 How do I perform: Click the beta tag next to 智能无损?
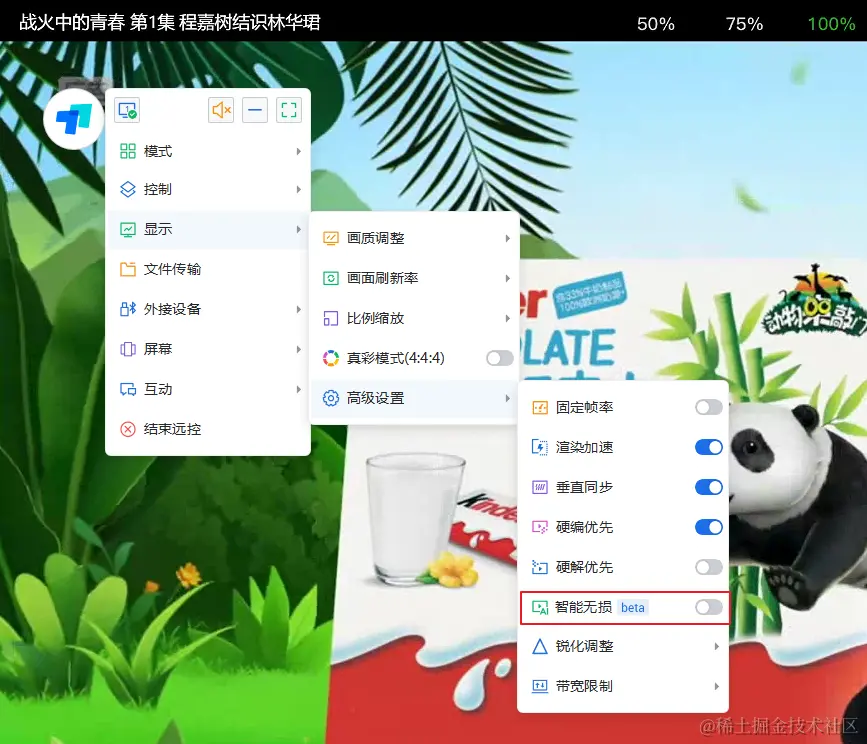pos(633,607)
